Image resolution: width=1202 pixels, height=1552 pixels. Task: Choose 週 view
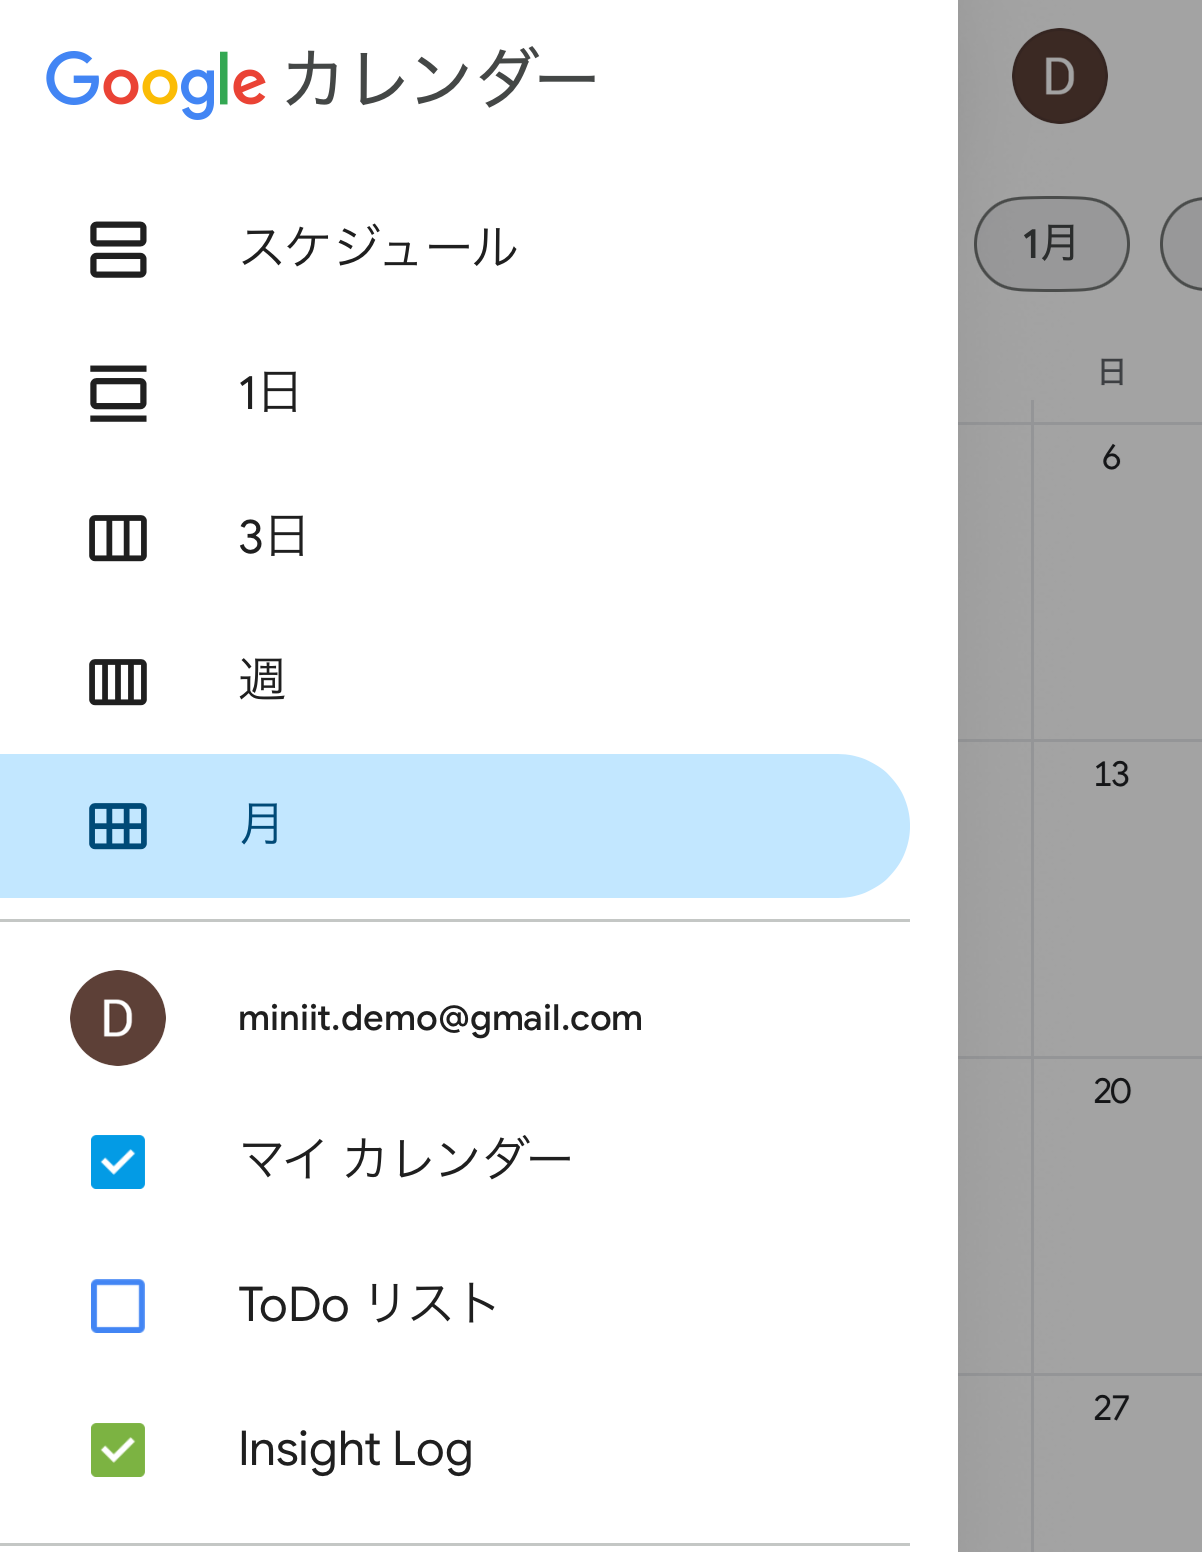(454, 682)
